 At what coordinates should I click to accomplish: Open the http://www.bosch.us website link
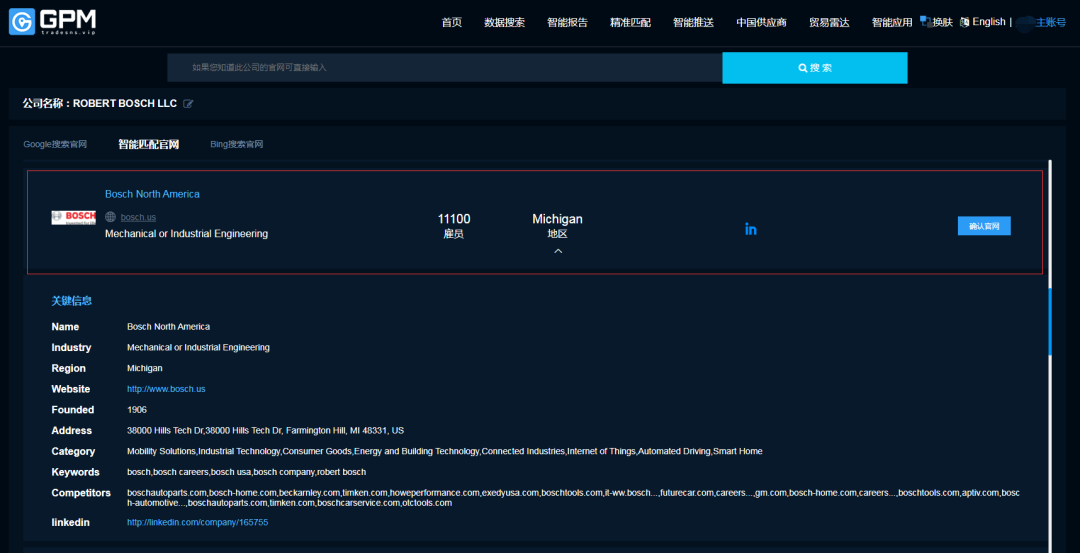tap(166, 389)
